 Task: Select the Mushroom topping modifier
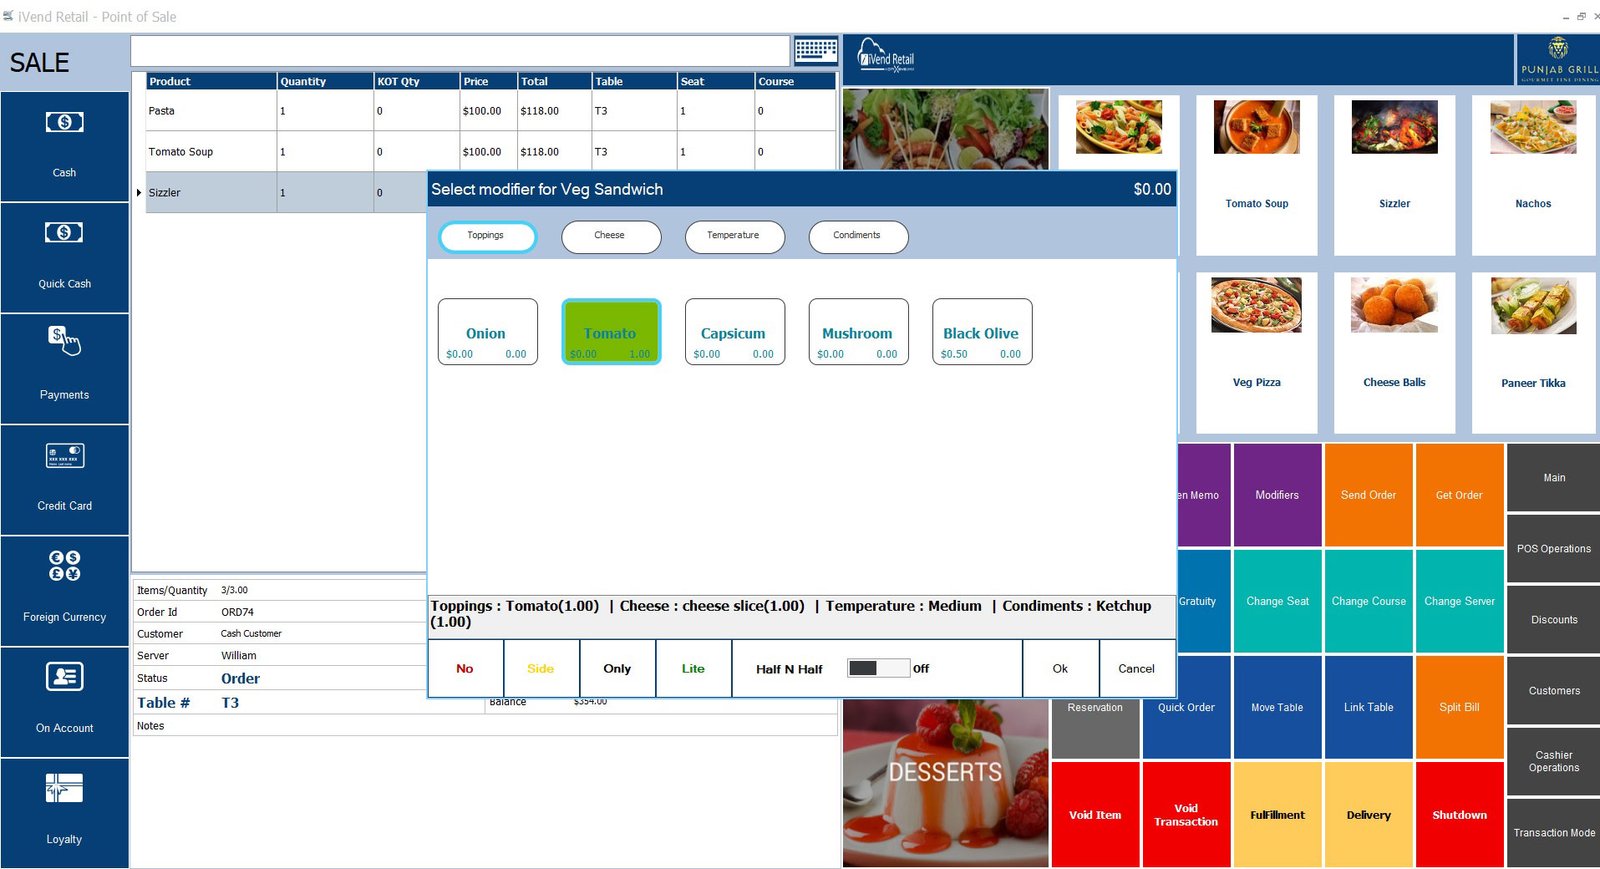click(858, 332)
